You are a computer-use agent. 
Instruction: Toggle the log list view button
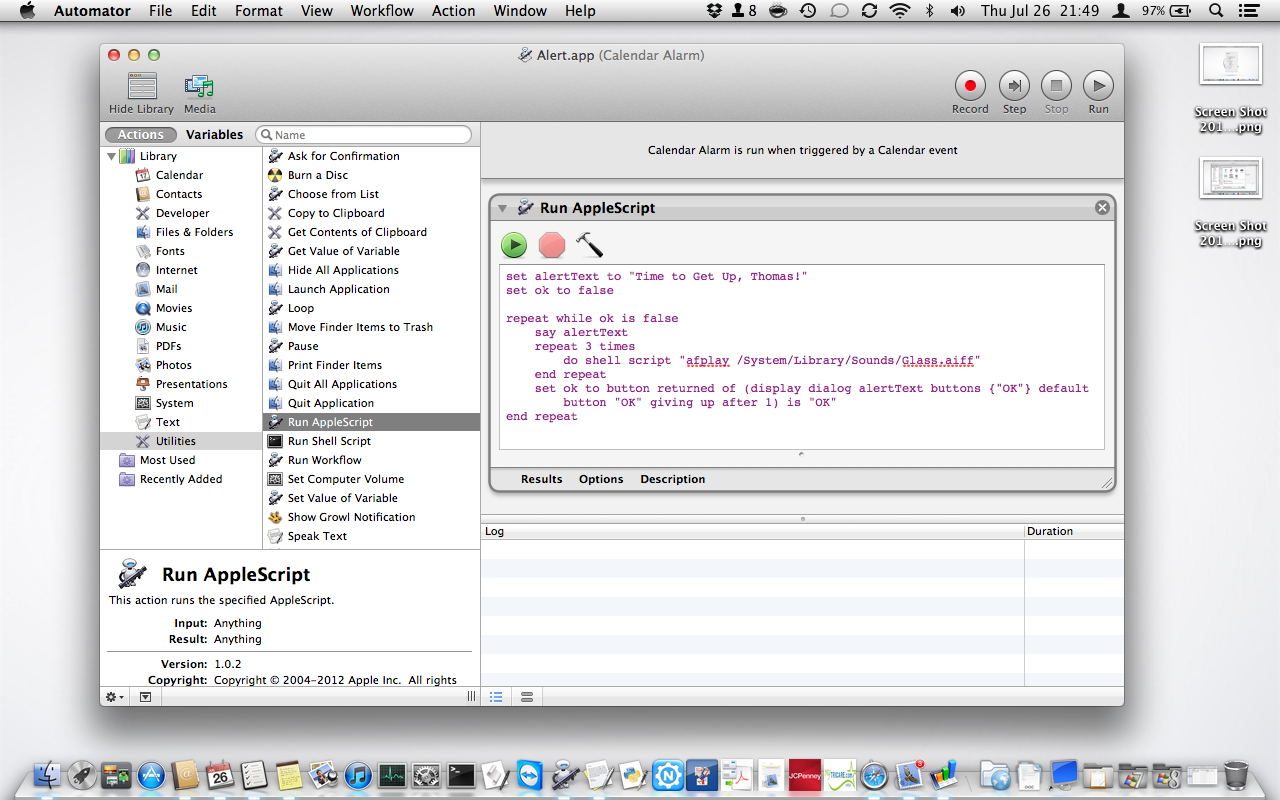pos(496,697)
